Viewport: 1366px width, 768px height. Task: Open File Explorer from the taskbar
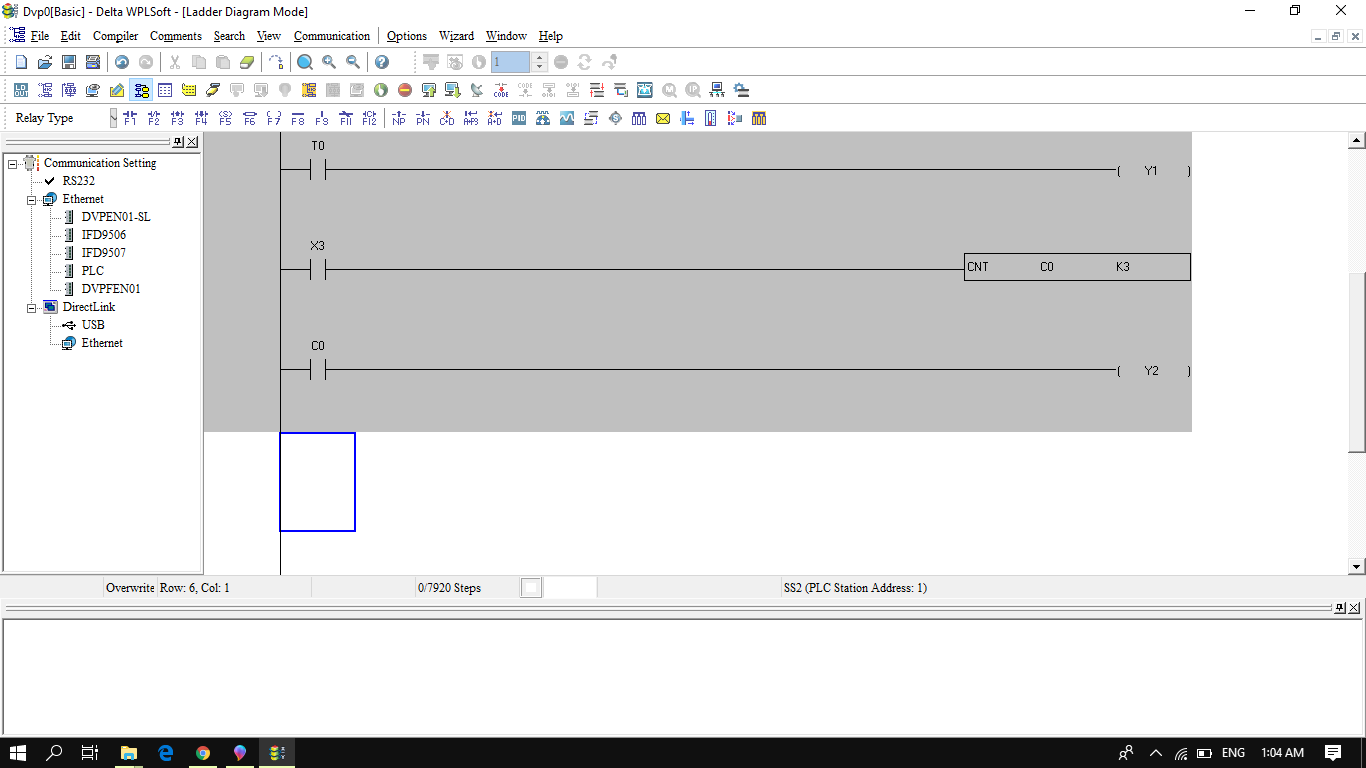click(129, 752)
